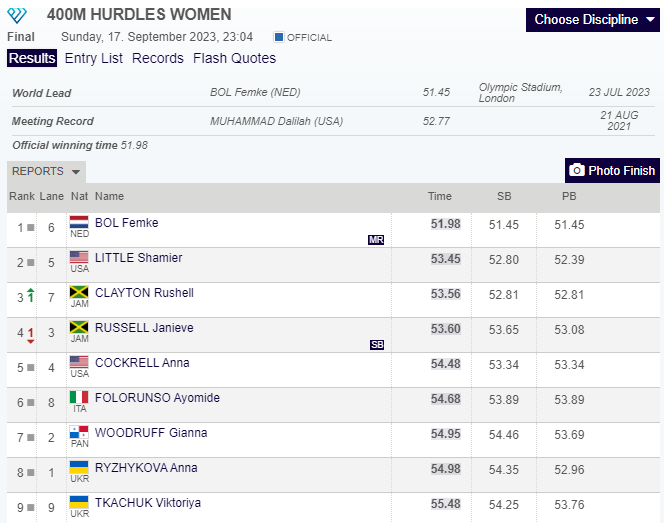Click the Netherlands flag beside BOL Femke
The height and width of the screenshot is (523, 664).
[79, 223]
